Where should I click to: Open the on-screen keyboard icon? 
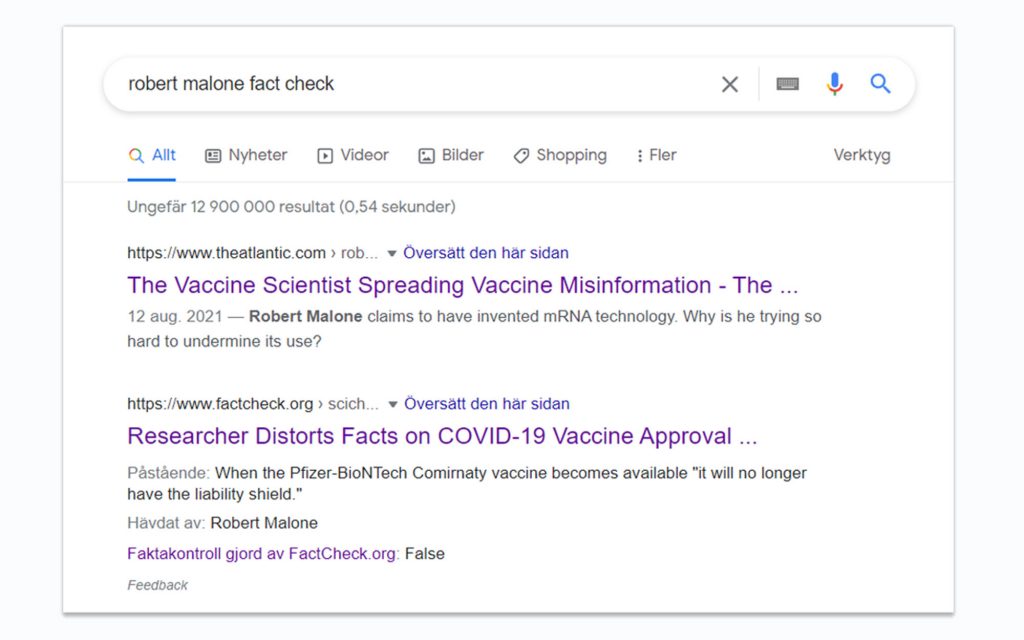click(x=788, y=84)
